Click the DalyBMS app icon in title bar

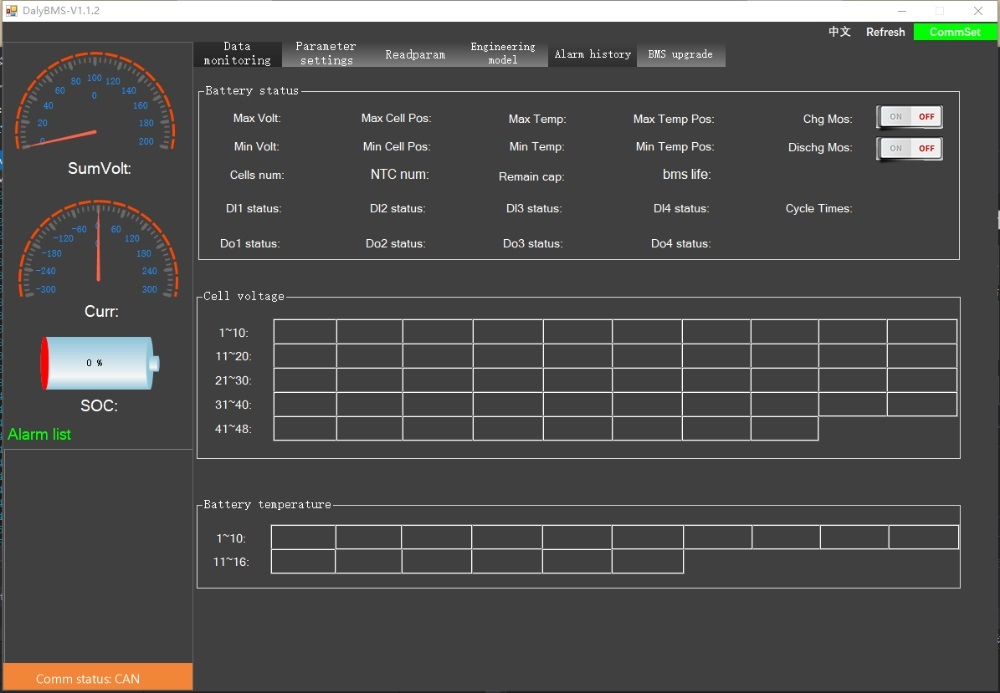point(12,10)
